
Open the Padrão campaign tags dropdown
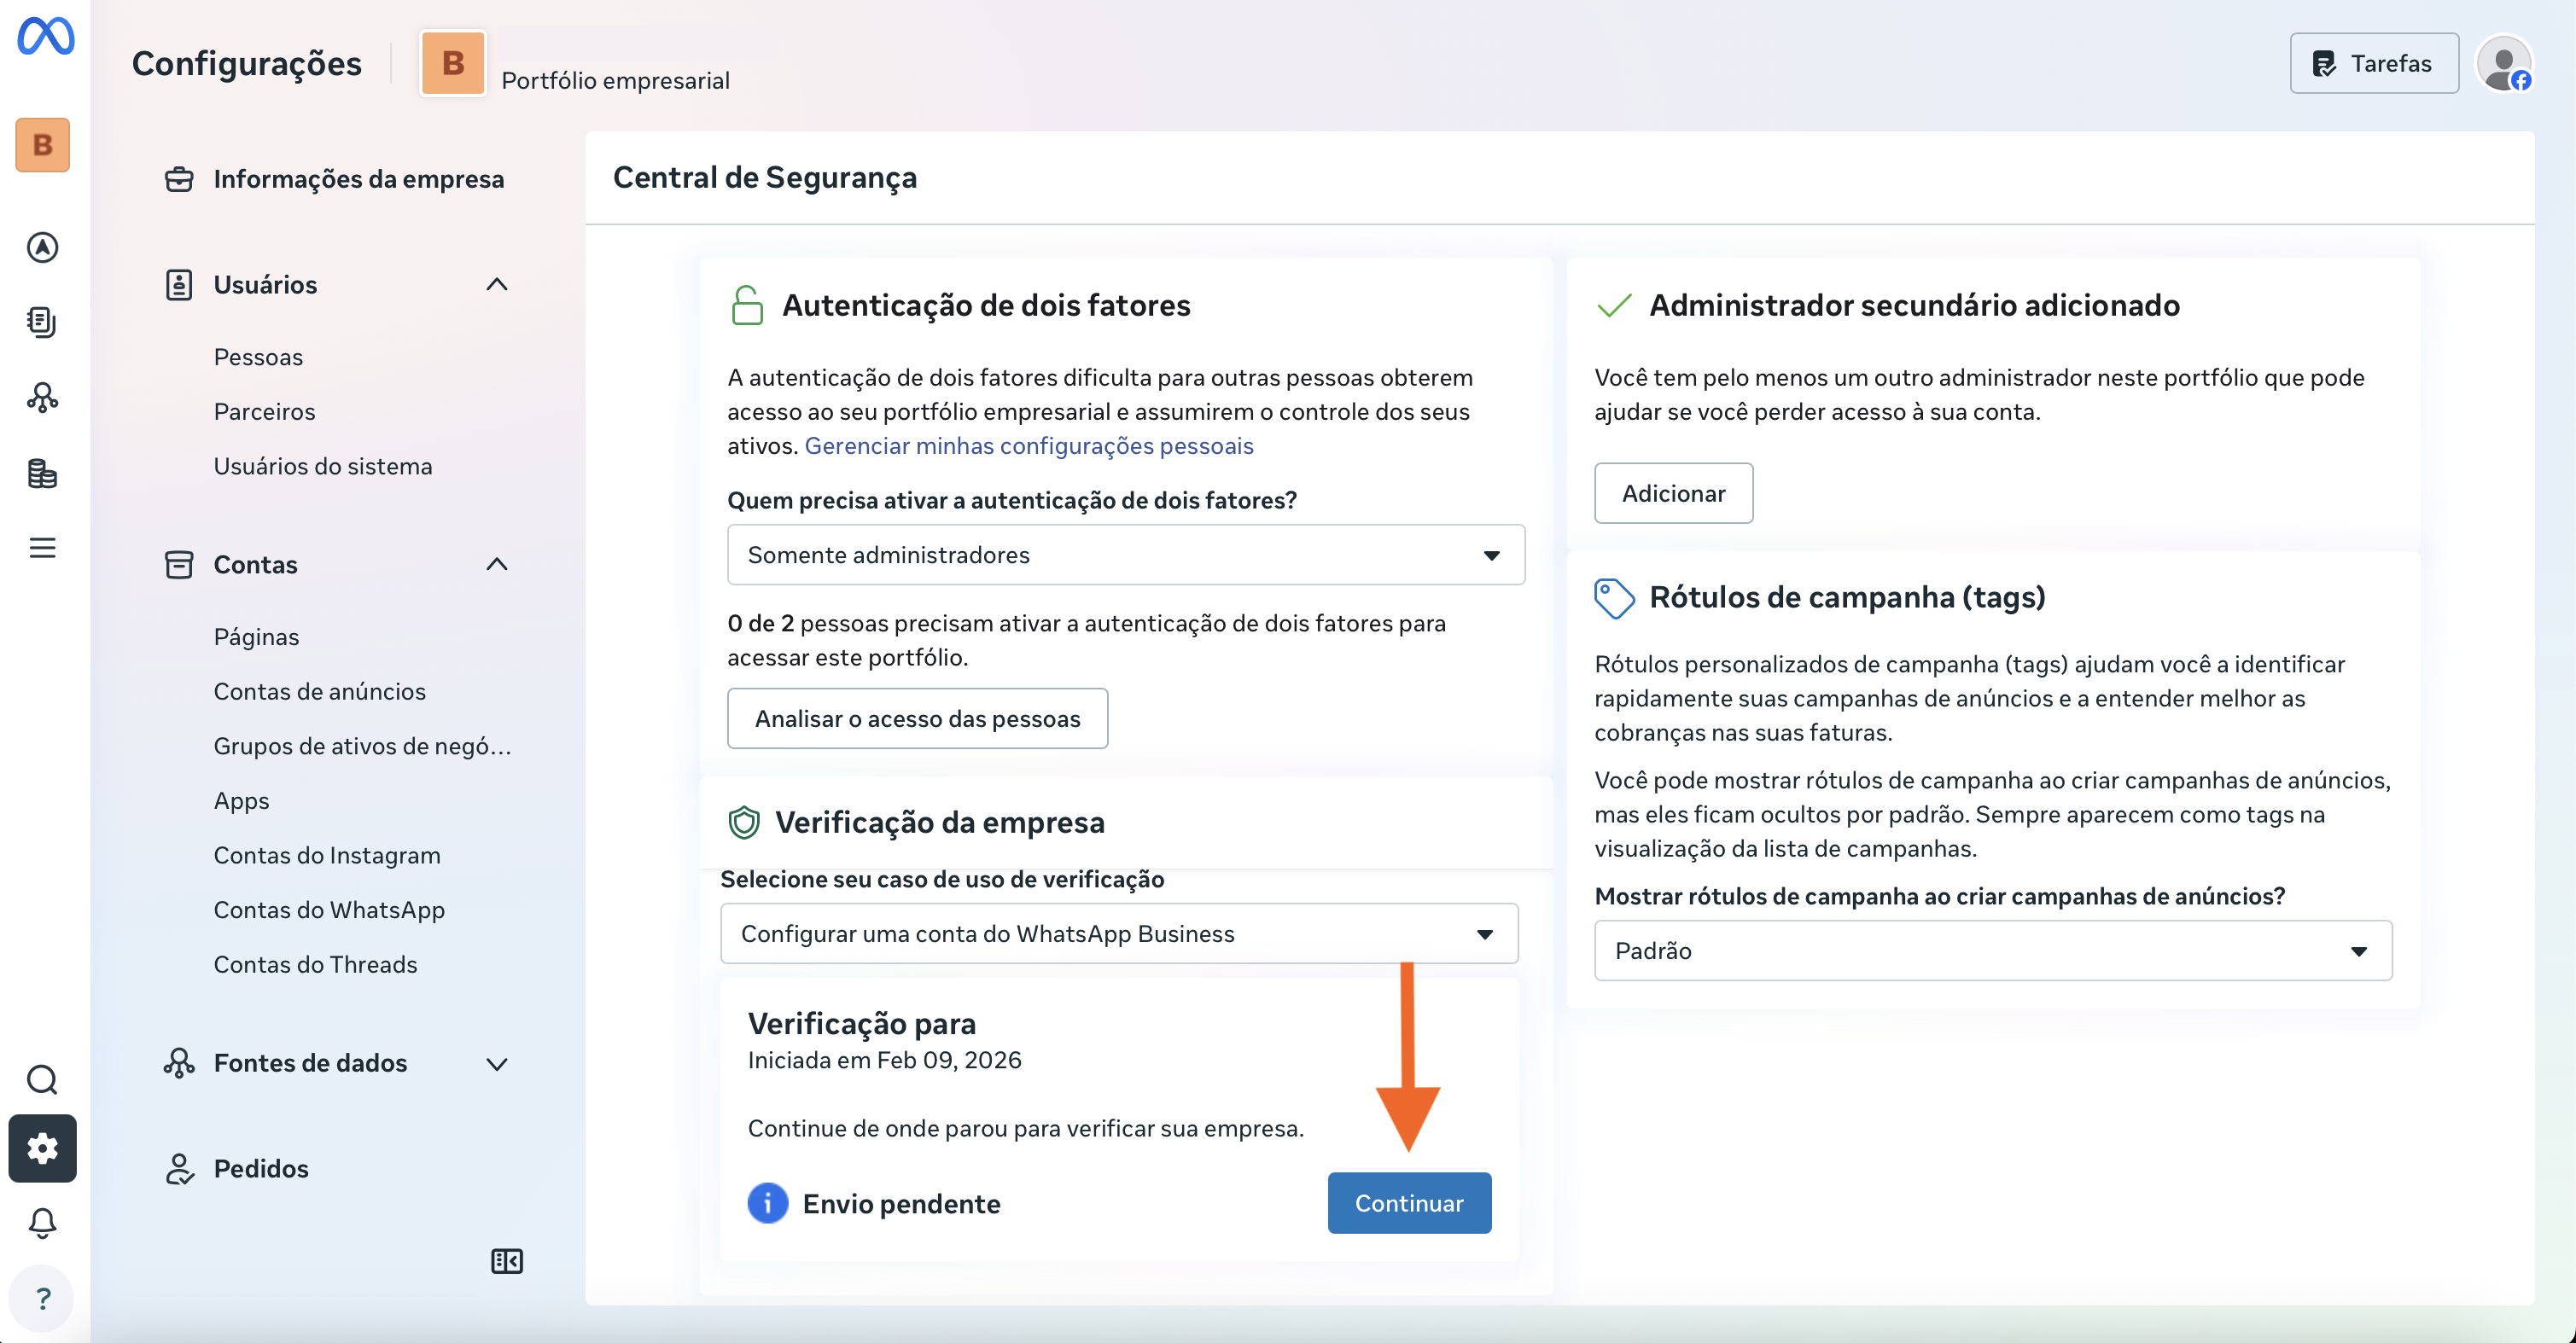pos(1992,951)
